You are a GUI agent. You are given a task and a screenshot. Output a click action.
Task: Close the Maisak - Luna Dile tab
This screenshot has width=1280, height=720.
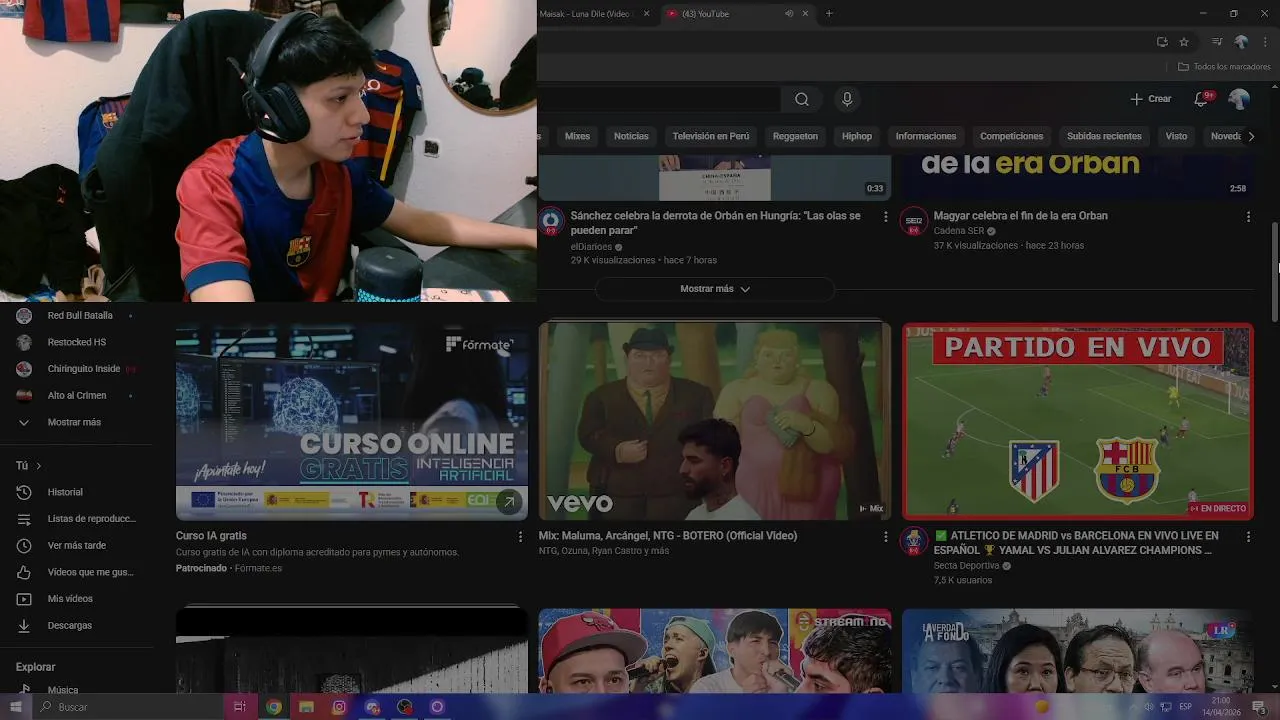646,14
